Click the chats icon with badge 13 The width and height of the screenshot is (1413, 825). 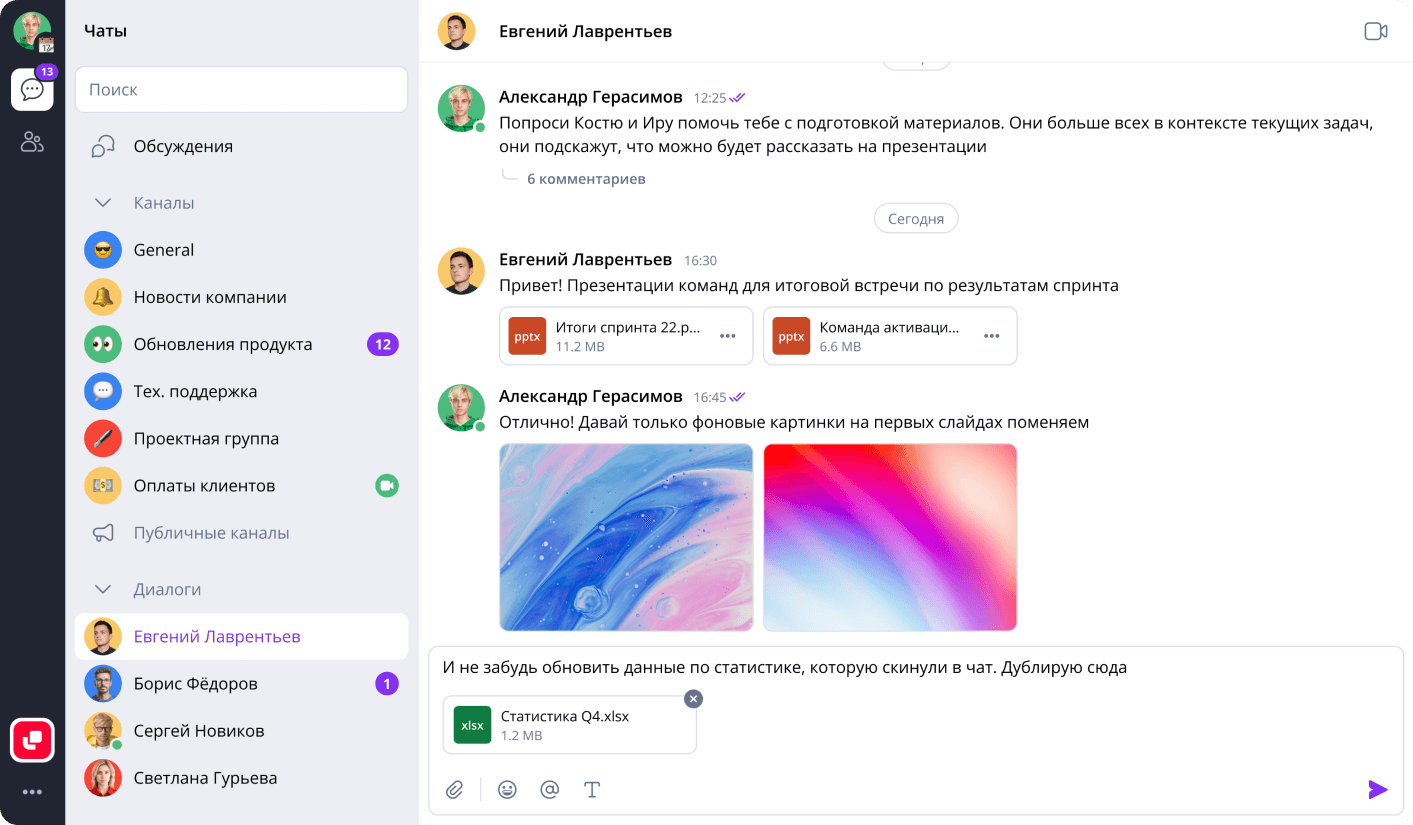click(32, 89)
